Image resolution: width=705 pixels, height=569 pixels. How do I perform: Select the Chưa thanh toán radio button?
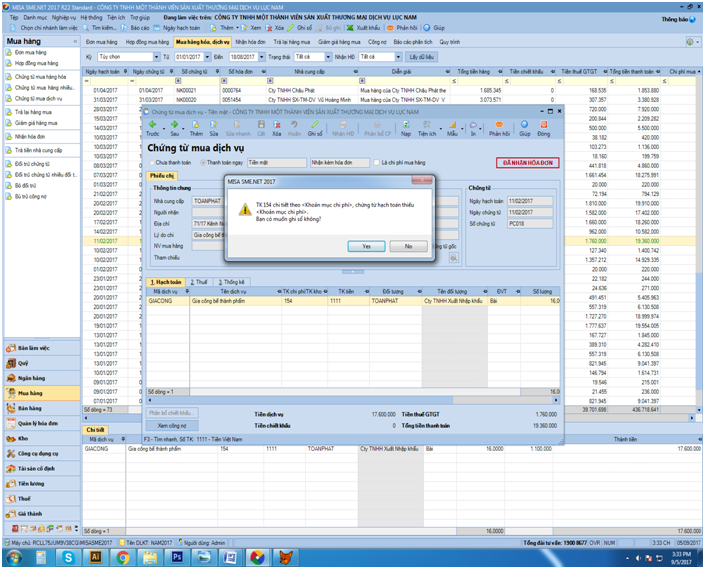(152, 163)
